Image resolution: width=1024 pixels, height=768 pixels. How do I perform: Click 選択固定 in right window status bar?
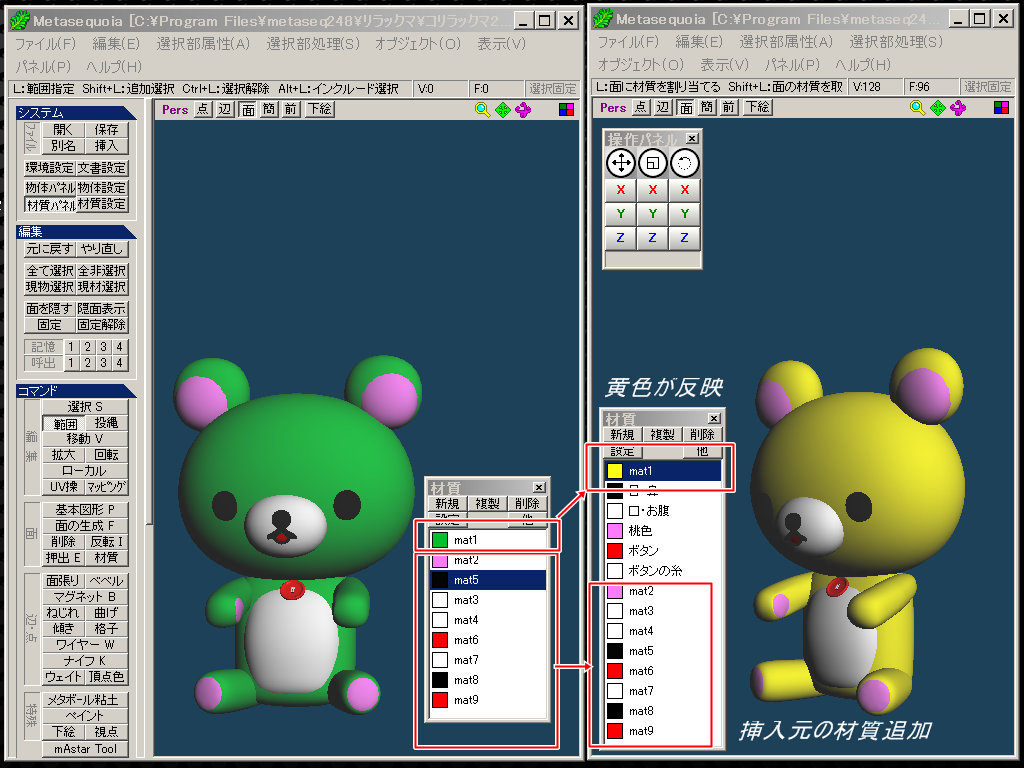coord(987,86)
